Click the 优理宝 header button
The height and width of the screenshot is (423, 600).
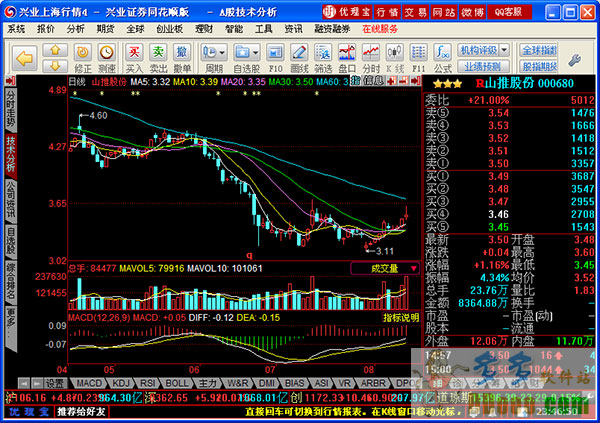[347, 12]
